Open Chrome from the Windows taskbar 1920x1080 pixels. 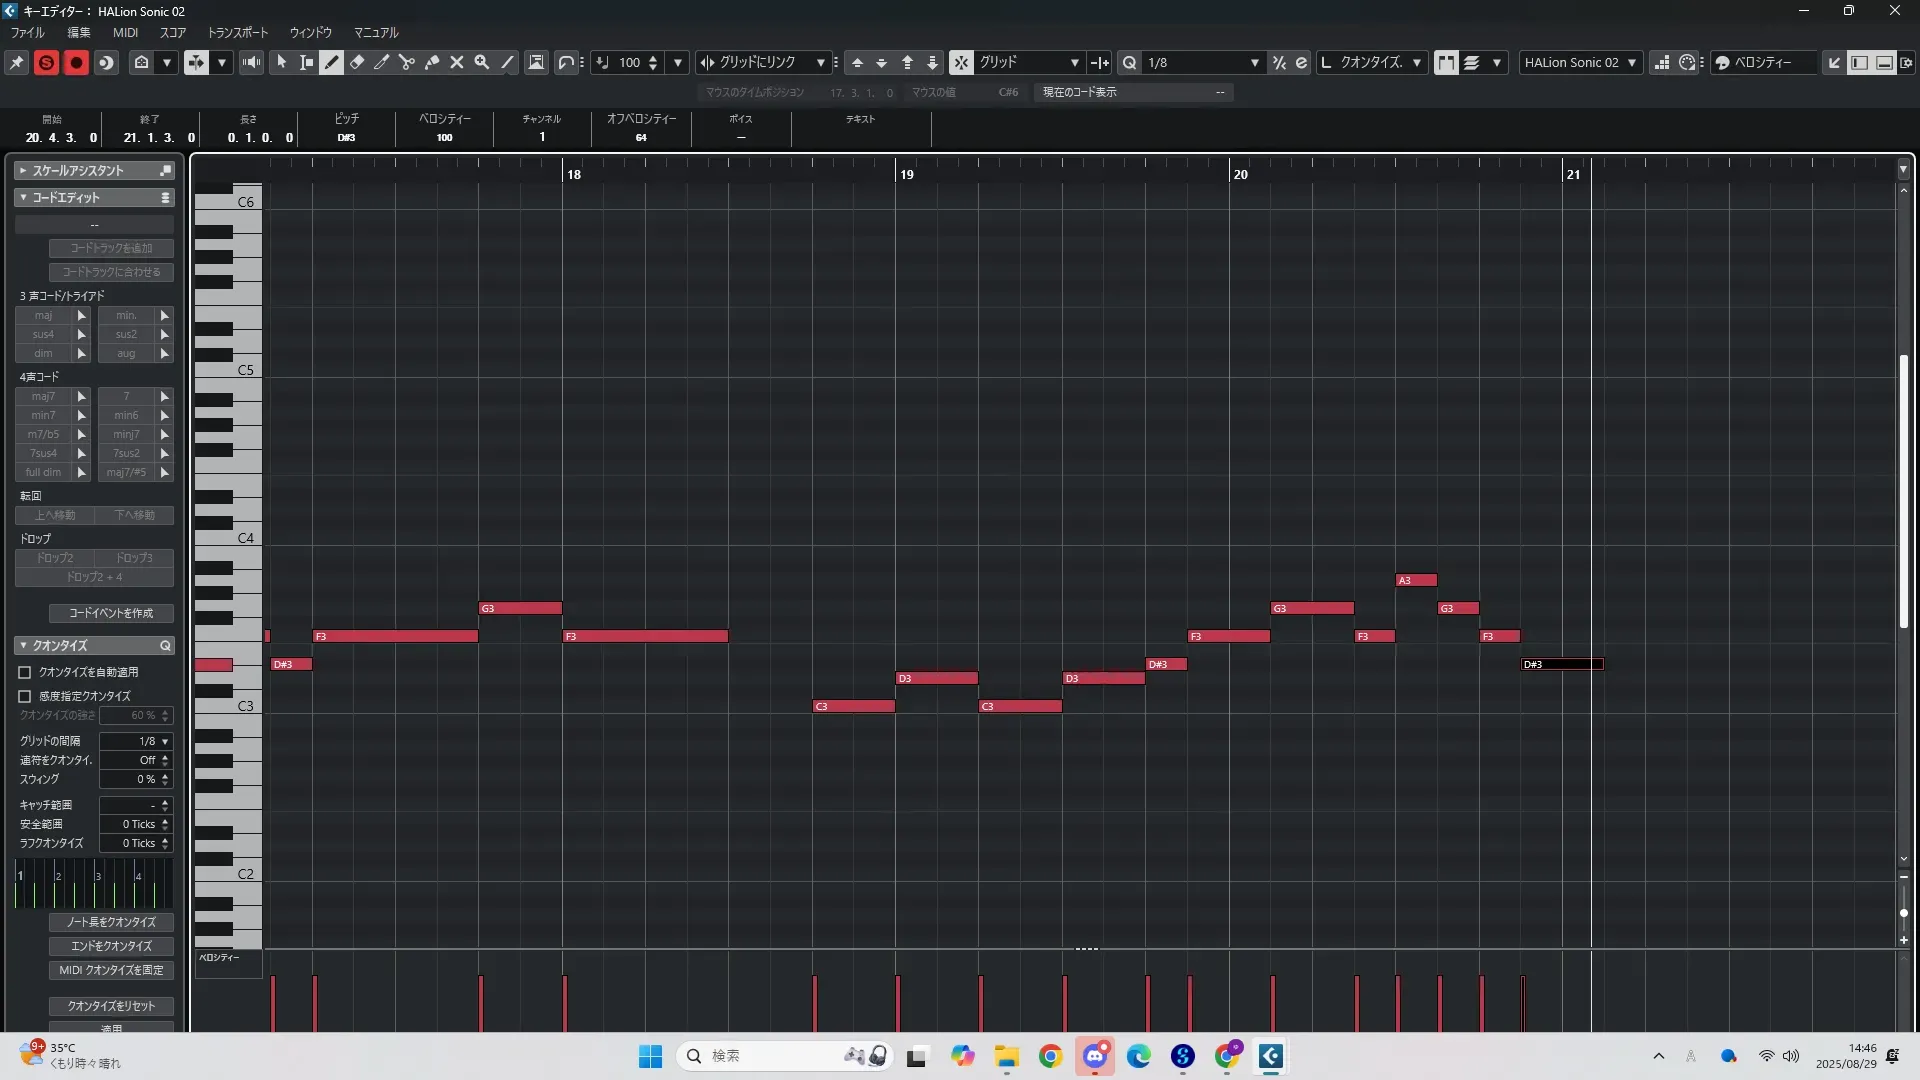(x=1050, y=1056)
